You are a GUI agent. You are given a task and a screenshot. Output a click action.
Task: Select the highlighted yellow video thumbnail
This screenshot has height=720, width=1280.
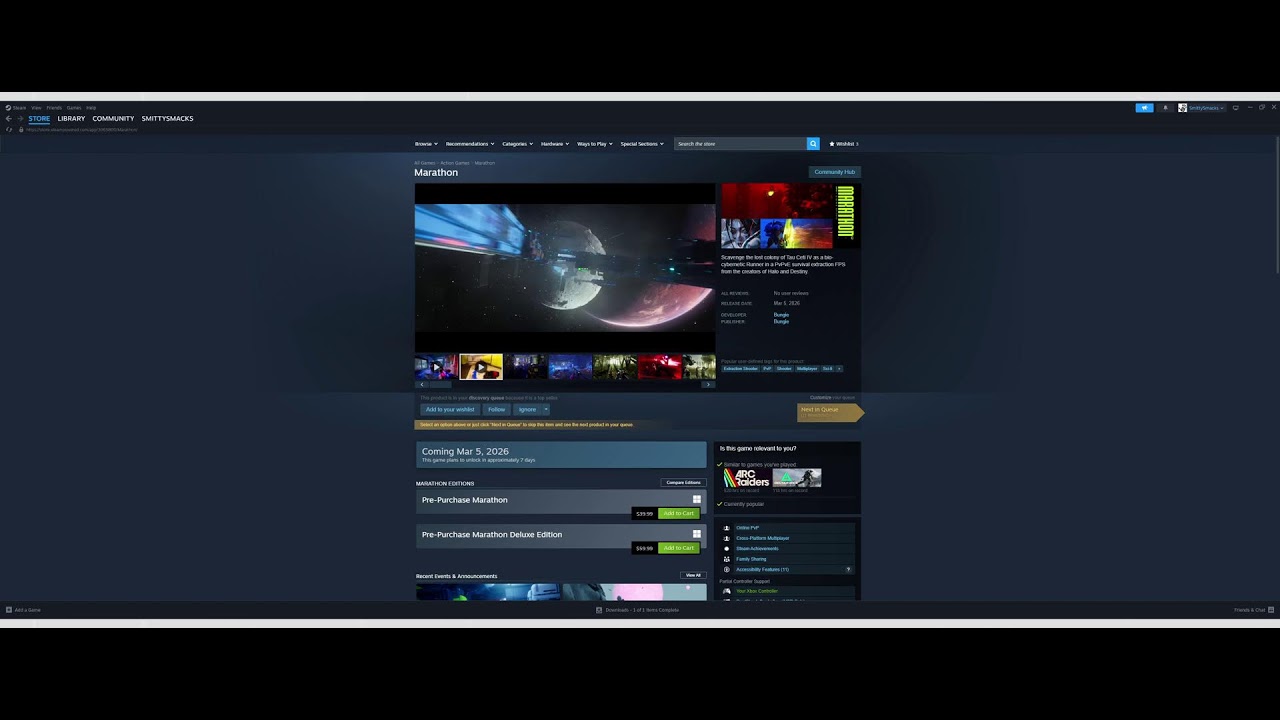point(481,367)
